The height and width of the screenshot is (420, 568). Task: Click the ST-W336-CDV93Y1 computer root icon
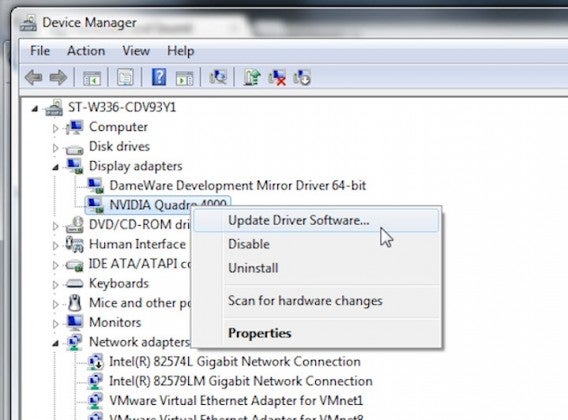pyautogui.click(x=54, y=108)
